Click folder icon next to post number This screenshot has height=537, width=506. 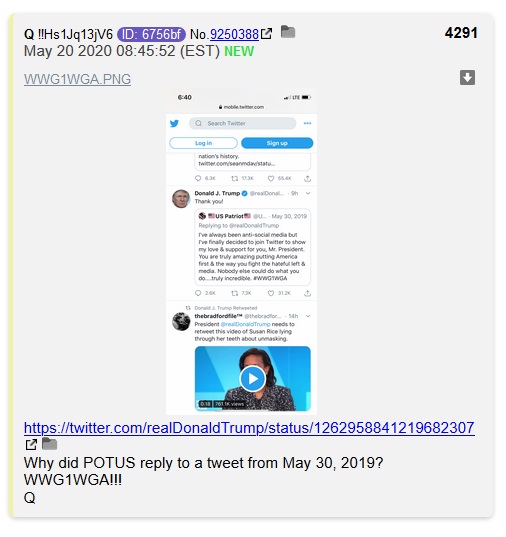288,32
